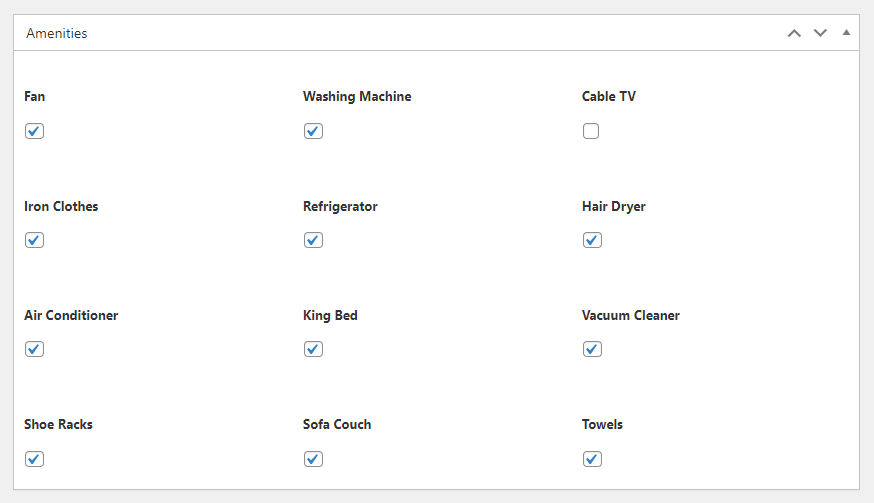Uncheck the Washing Machine checkbox
The width and height of the screenshot is (874, 503).
[313, 131]
